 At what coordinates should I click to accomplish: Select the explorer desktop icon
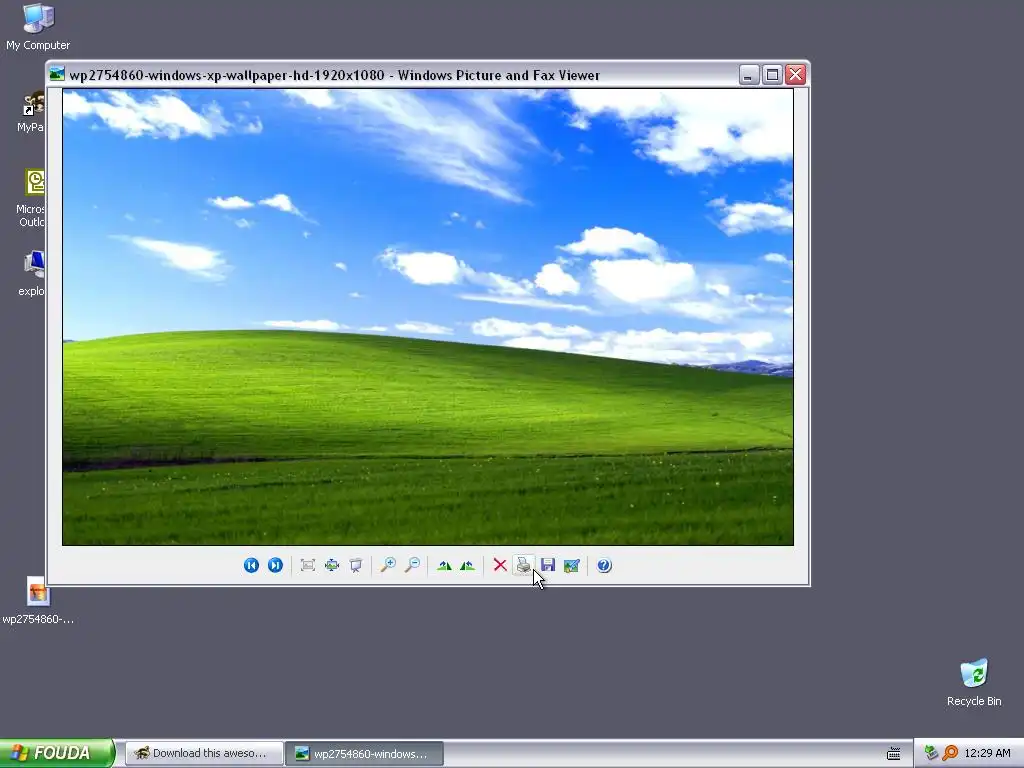(31, 273)
